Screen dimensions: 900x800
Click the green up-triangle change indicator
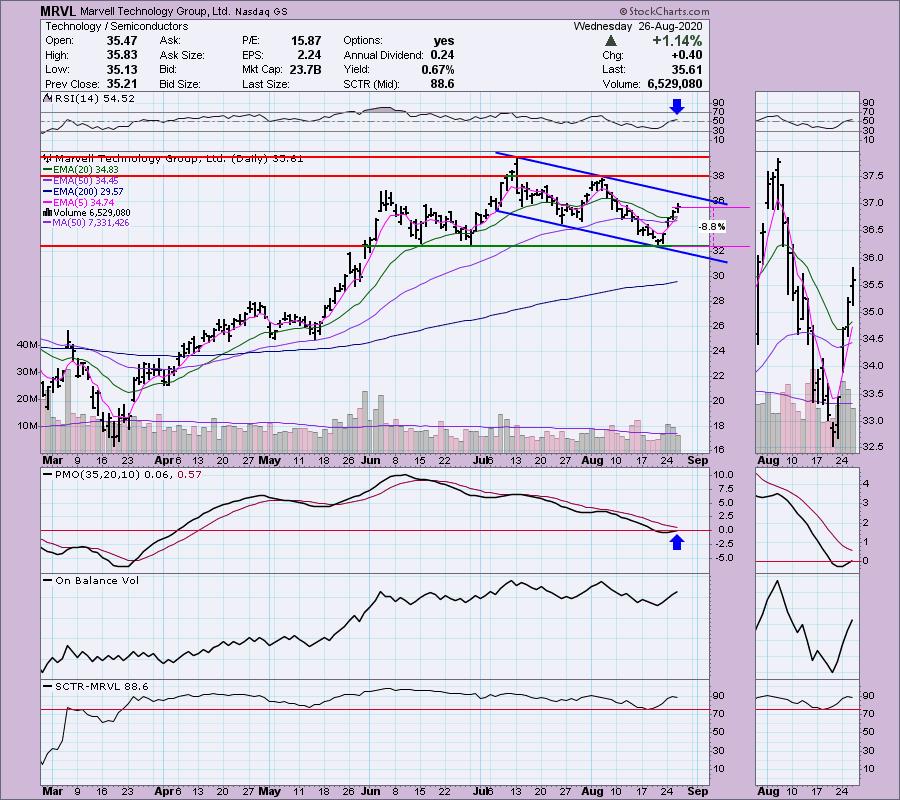tap(611, 41)
